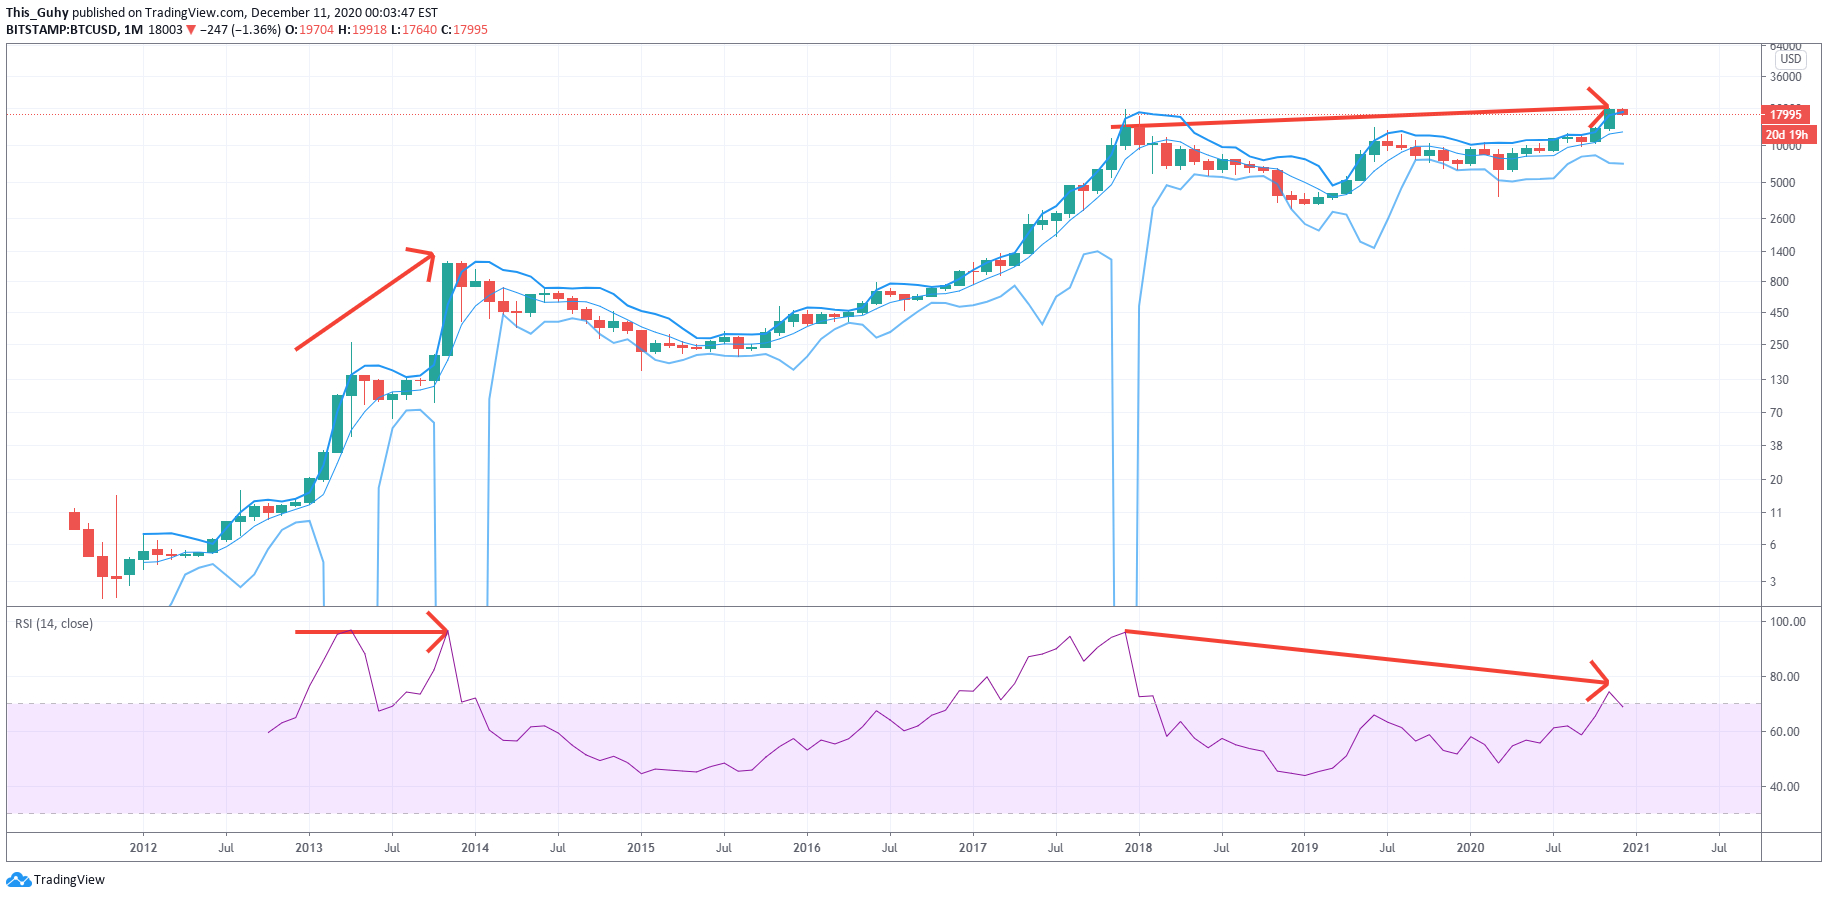Click the open value O:19704
1828x898 pixels.
point(310,30)
